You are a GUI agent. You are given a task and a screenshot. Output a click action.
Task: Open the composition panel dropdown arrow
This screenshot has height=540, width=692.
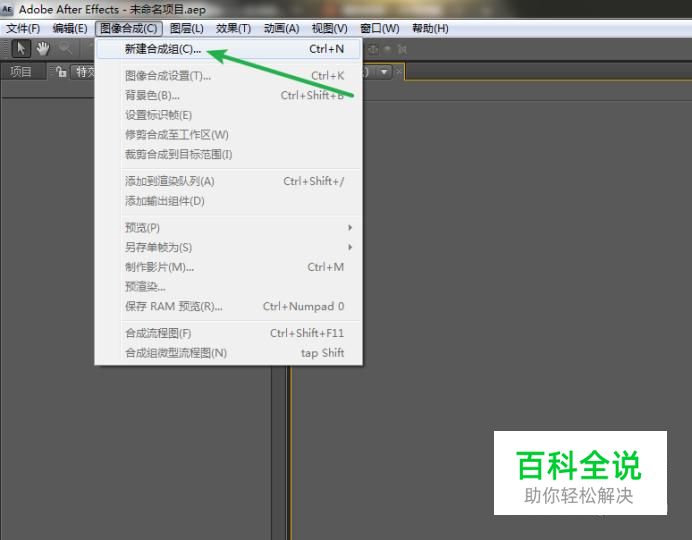pyautogui.click(x=384, y=71)
